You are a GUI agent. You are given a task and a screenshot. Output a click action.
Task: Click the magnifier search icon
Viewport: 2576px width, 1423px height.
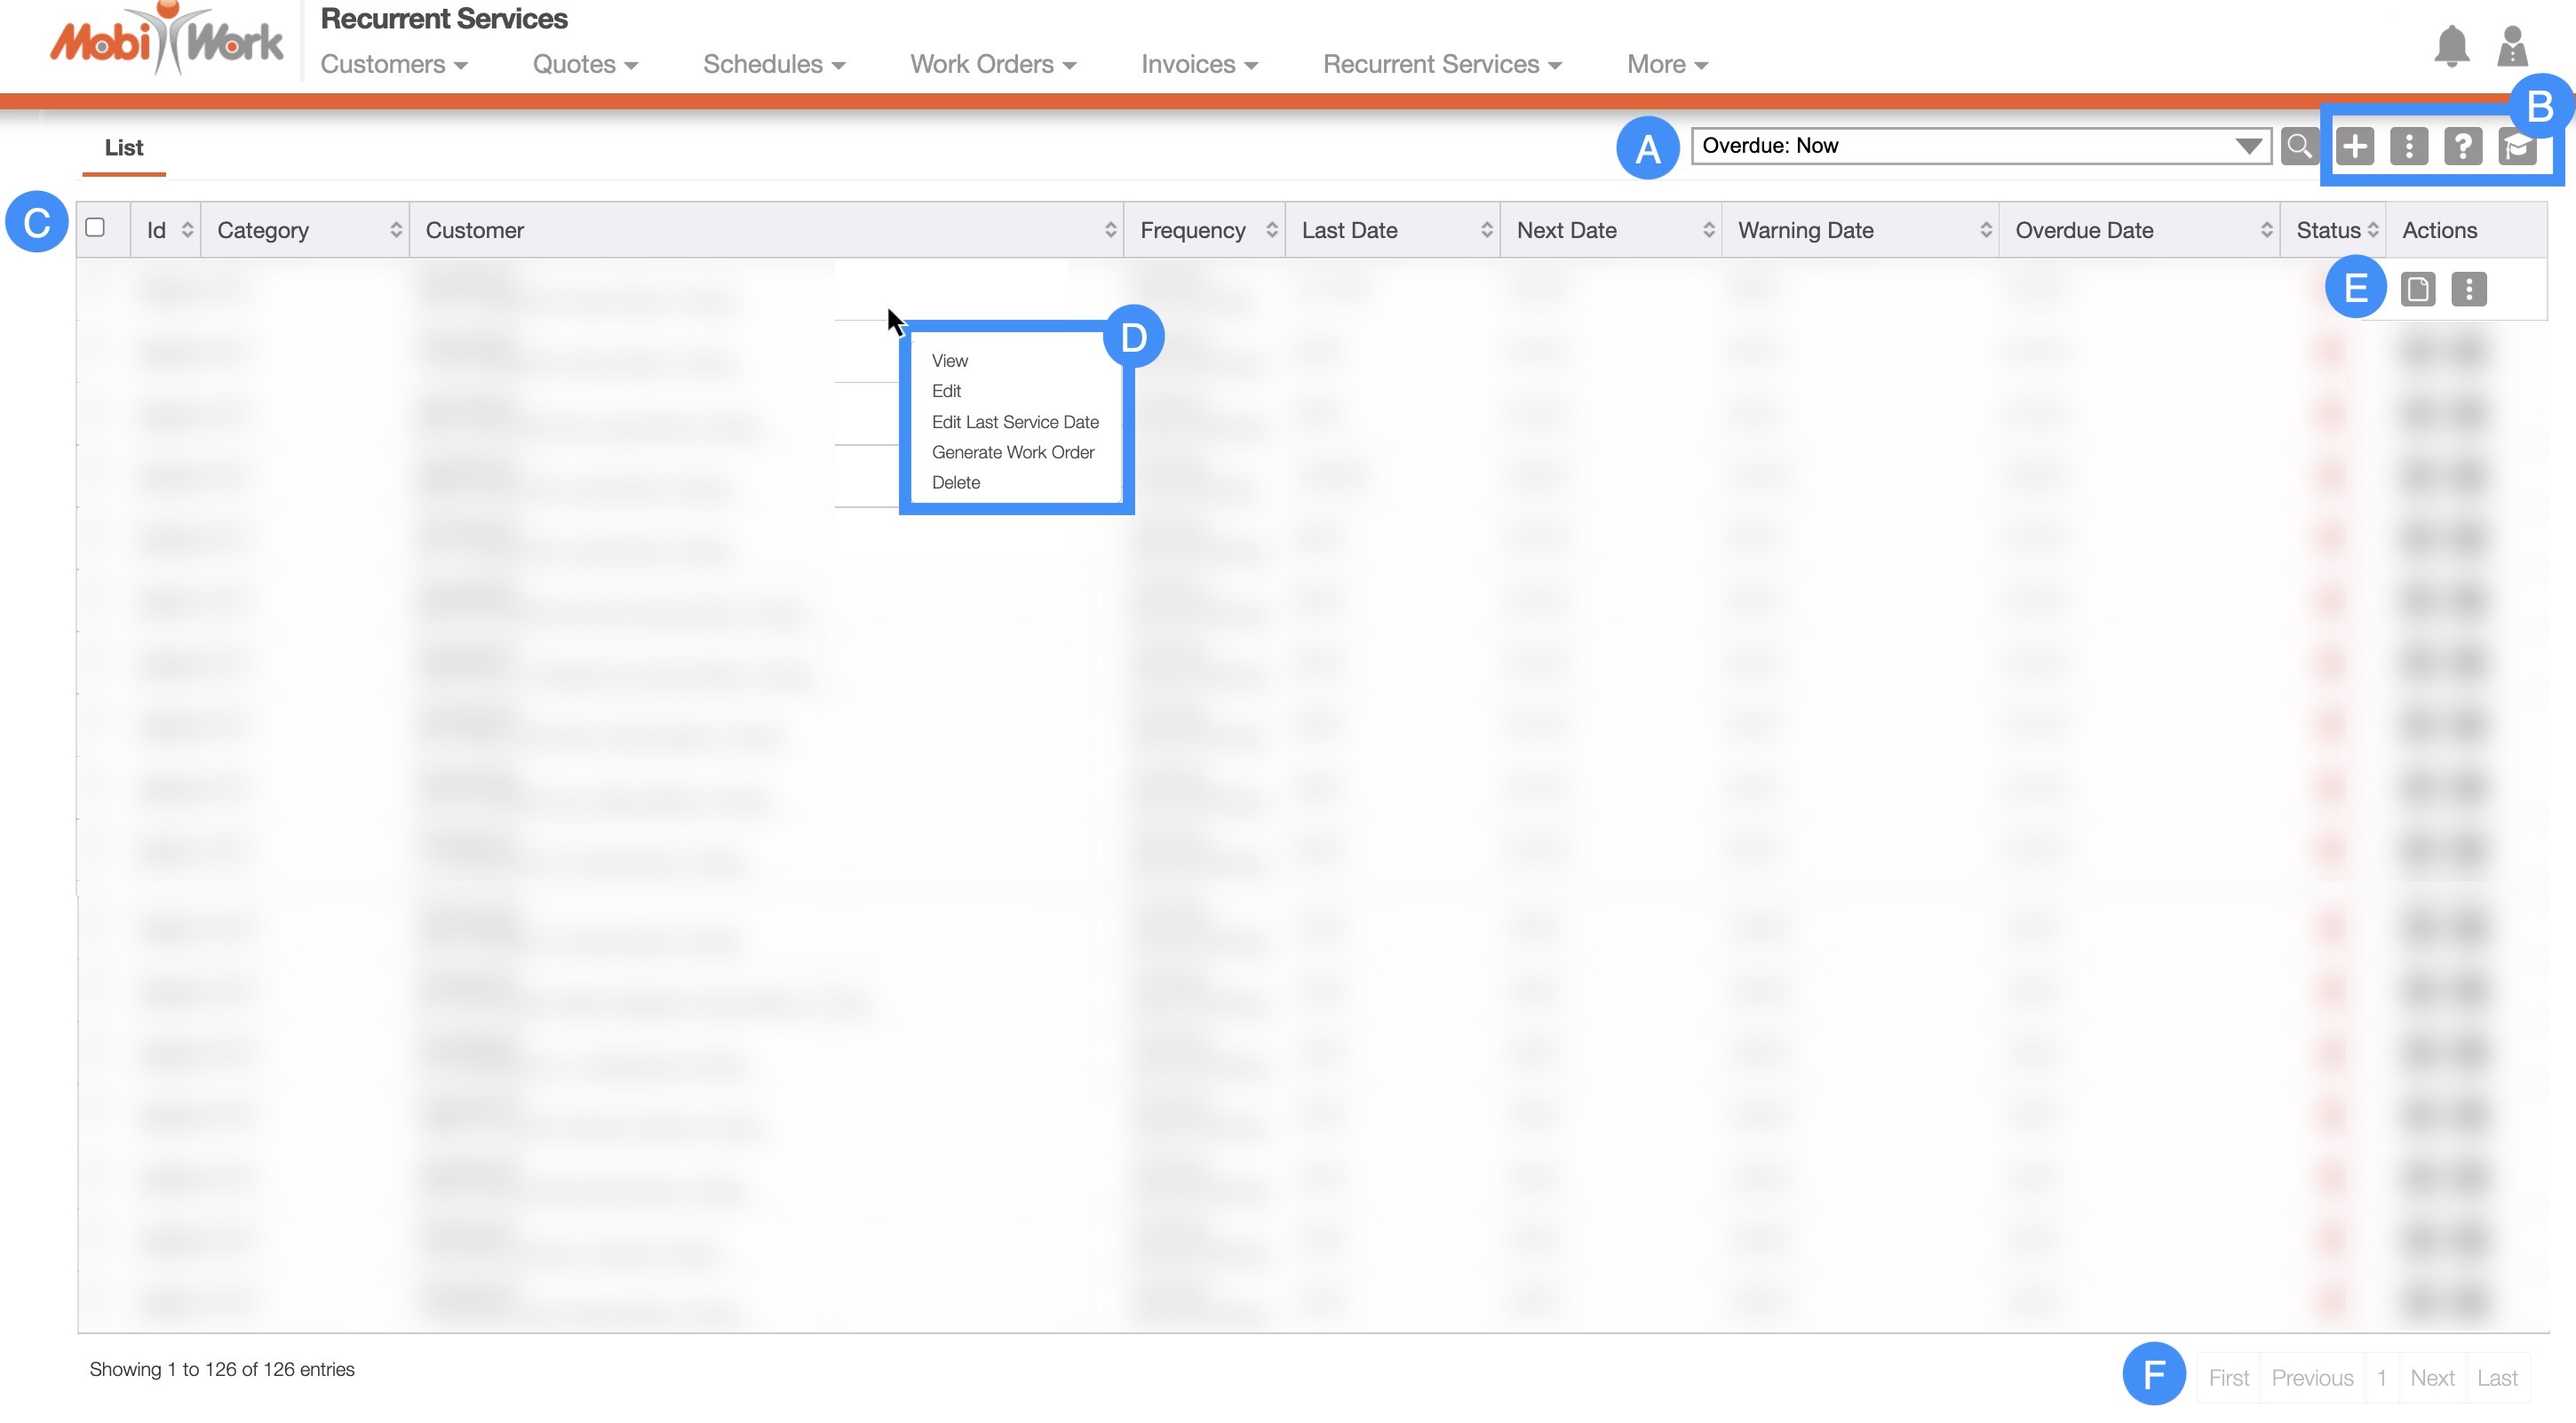coord(2299,146)
